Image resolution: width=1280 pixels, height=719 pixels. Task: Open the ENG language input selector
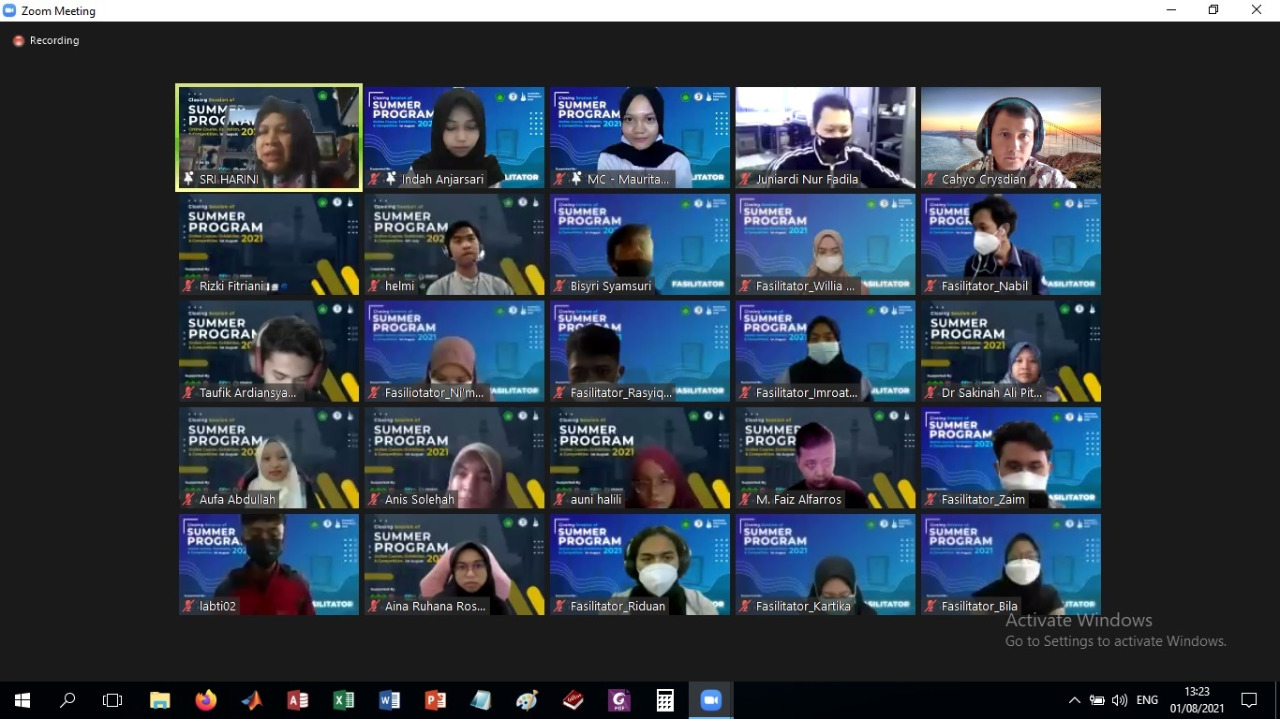point(1147,700)
